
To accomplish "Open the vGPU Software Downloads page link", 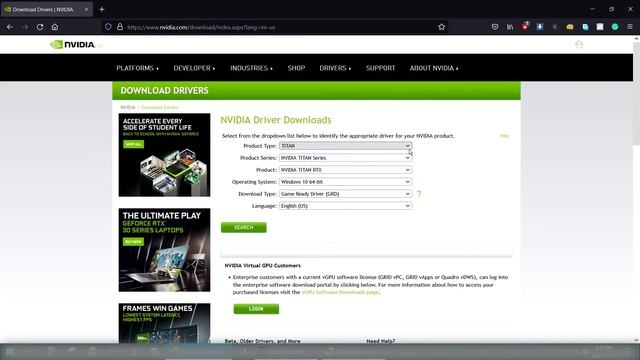I will click(x=340, y=292).
